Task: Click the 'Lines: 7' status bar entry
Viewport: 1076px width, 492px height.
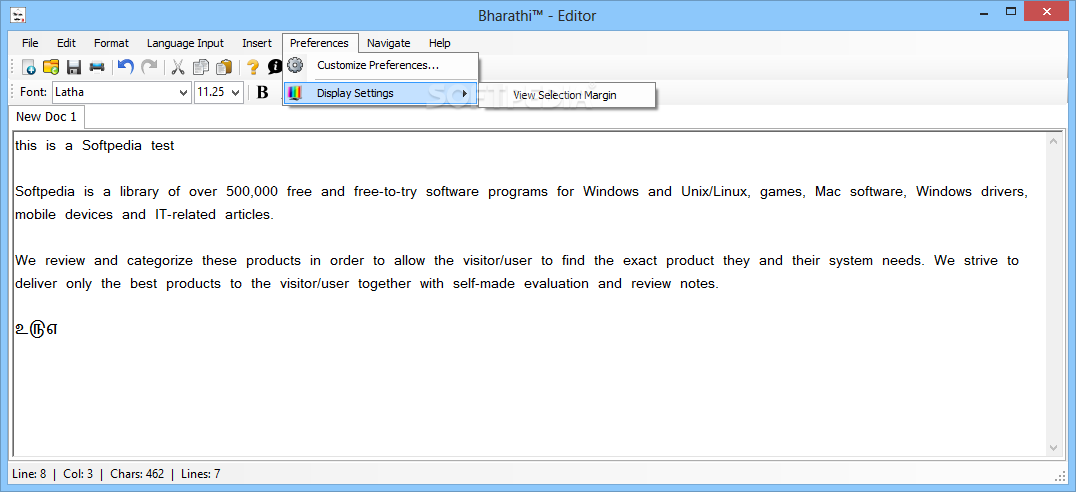Action: pos(200,473)
